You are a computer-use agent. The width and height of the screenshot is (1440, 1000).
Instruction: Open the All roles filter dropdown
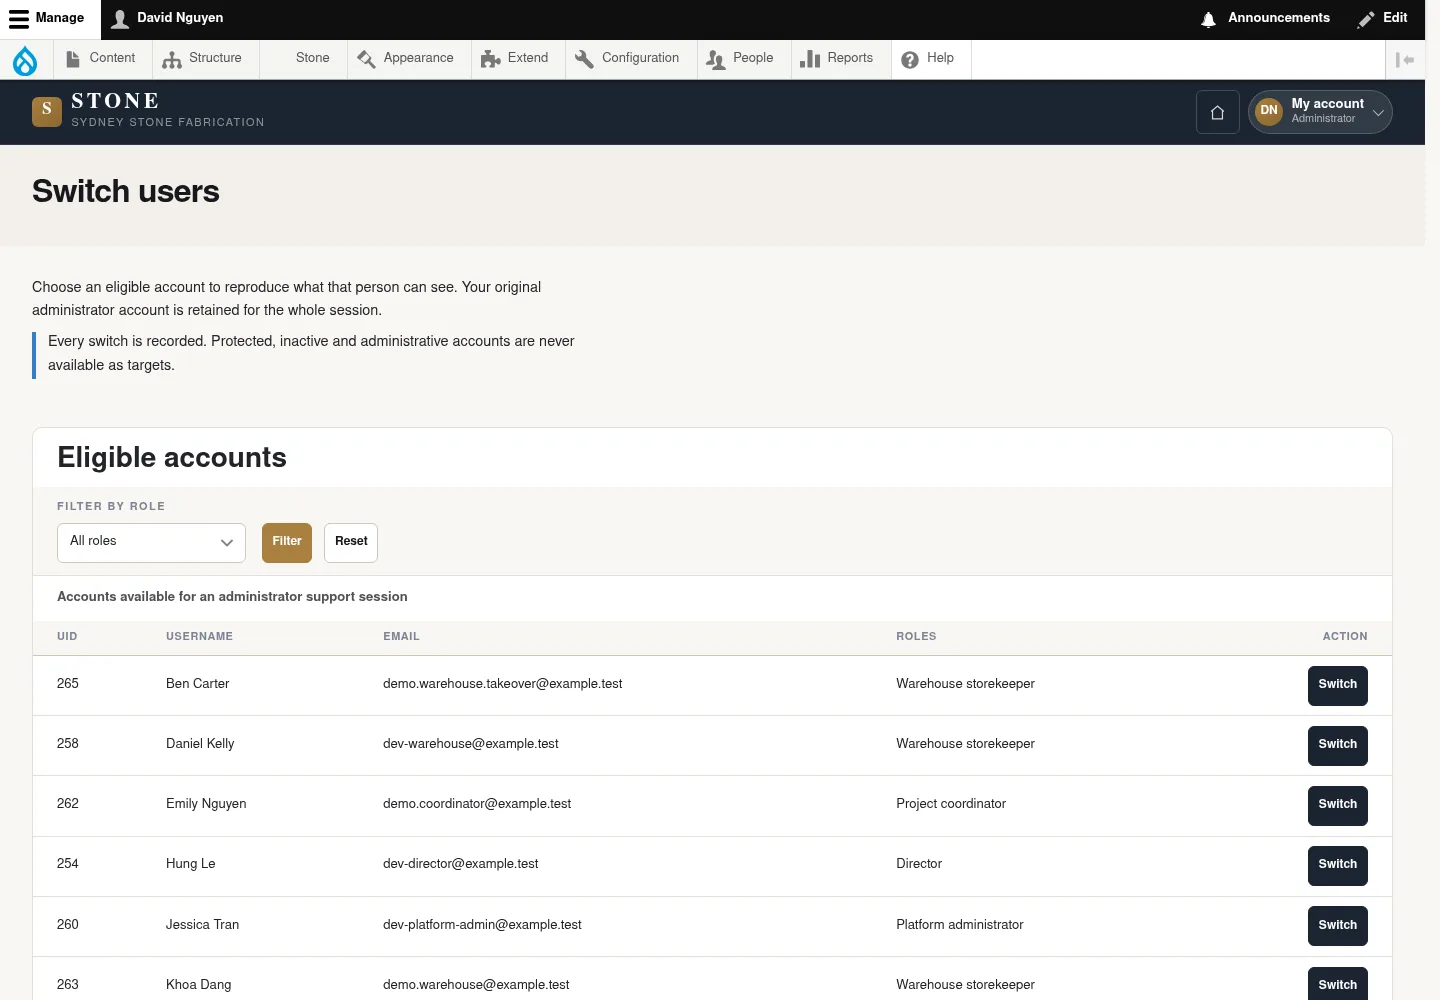coord(151,543)
